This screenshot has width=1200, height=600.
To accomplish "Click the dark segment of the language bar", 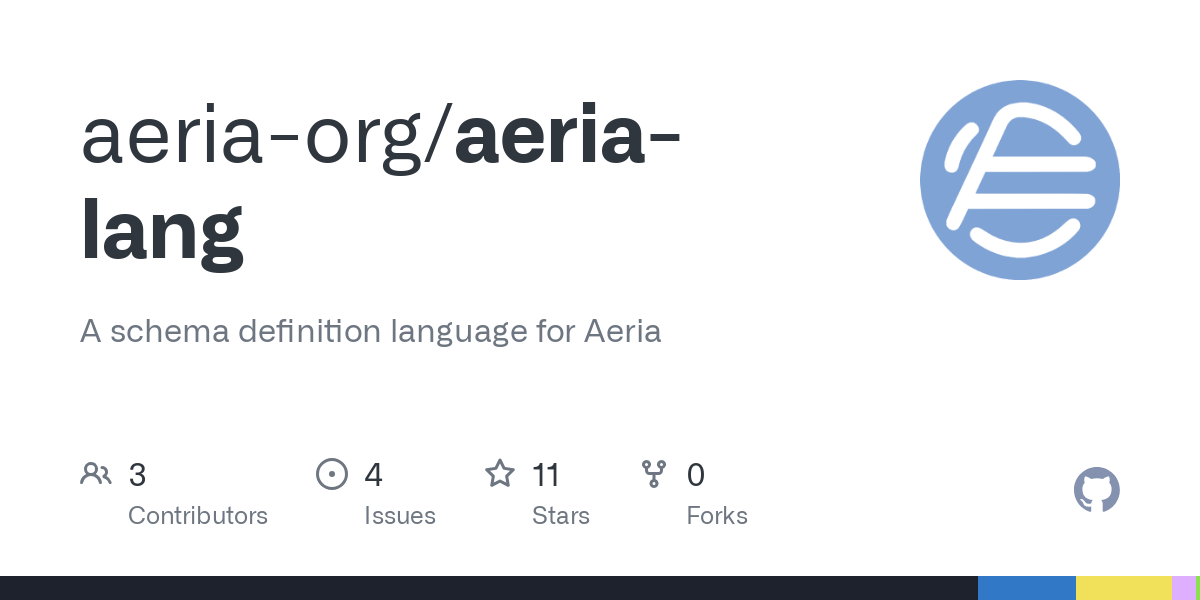I will coord(488,588).
